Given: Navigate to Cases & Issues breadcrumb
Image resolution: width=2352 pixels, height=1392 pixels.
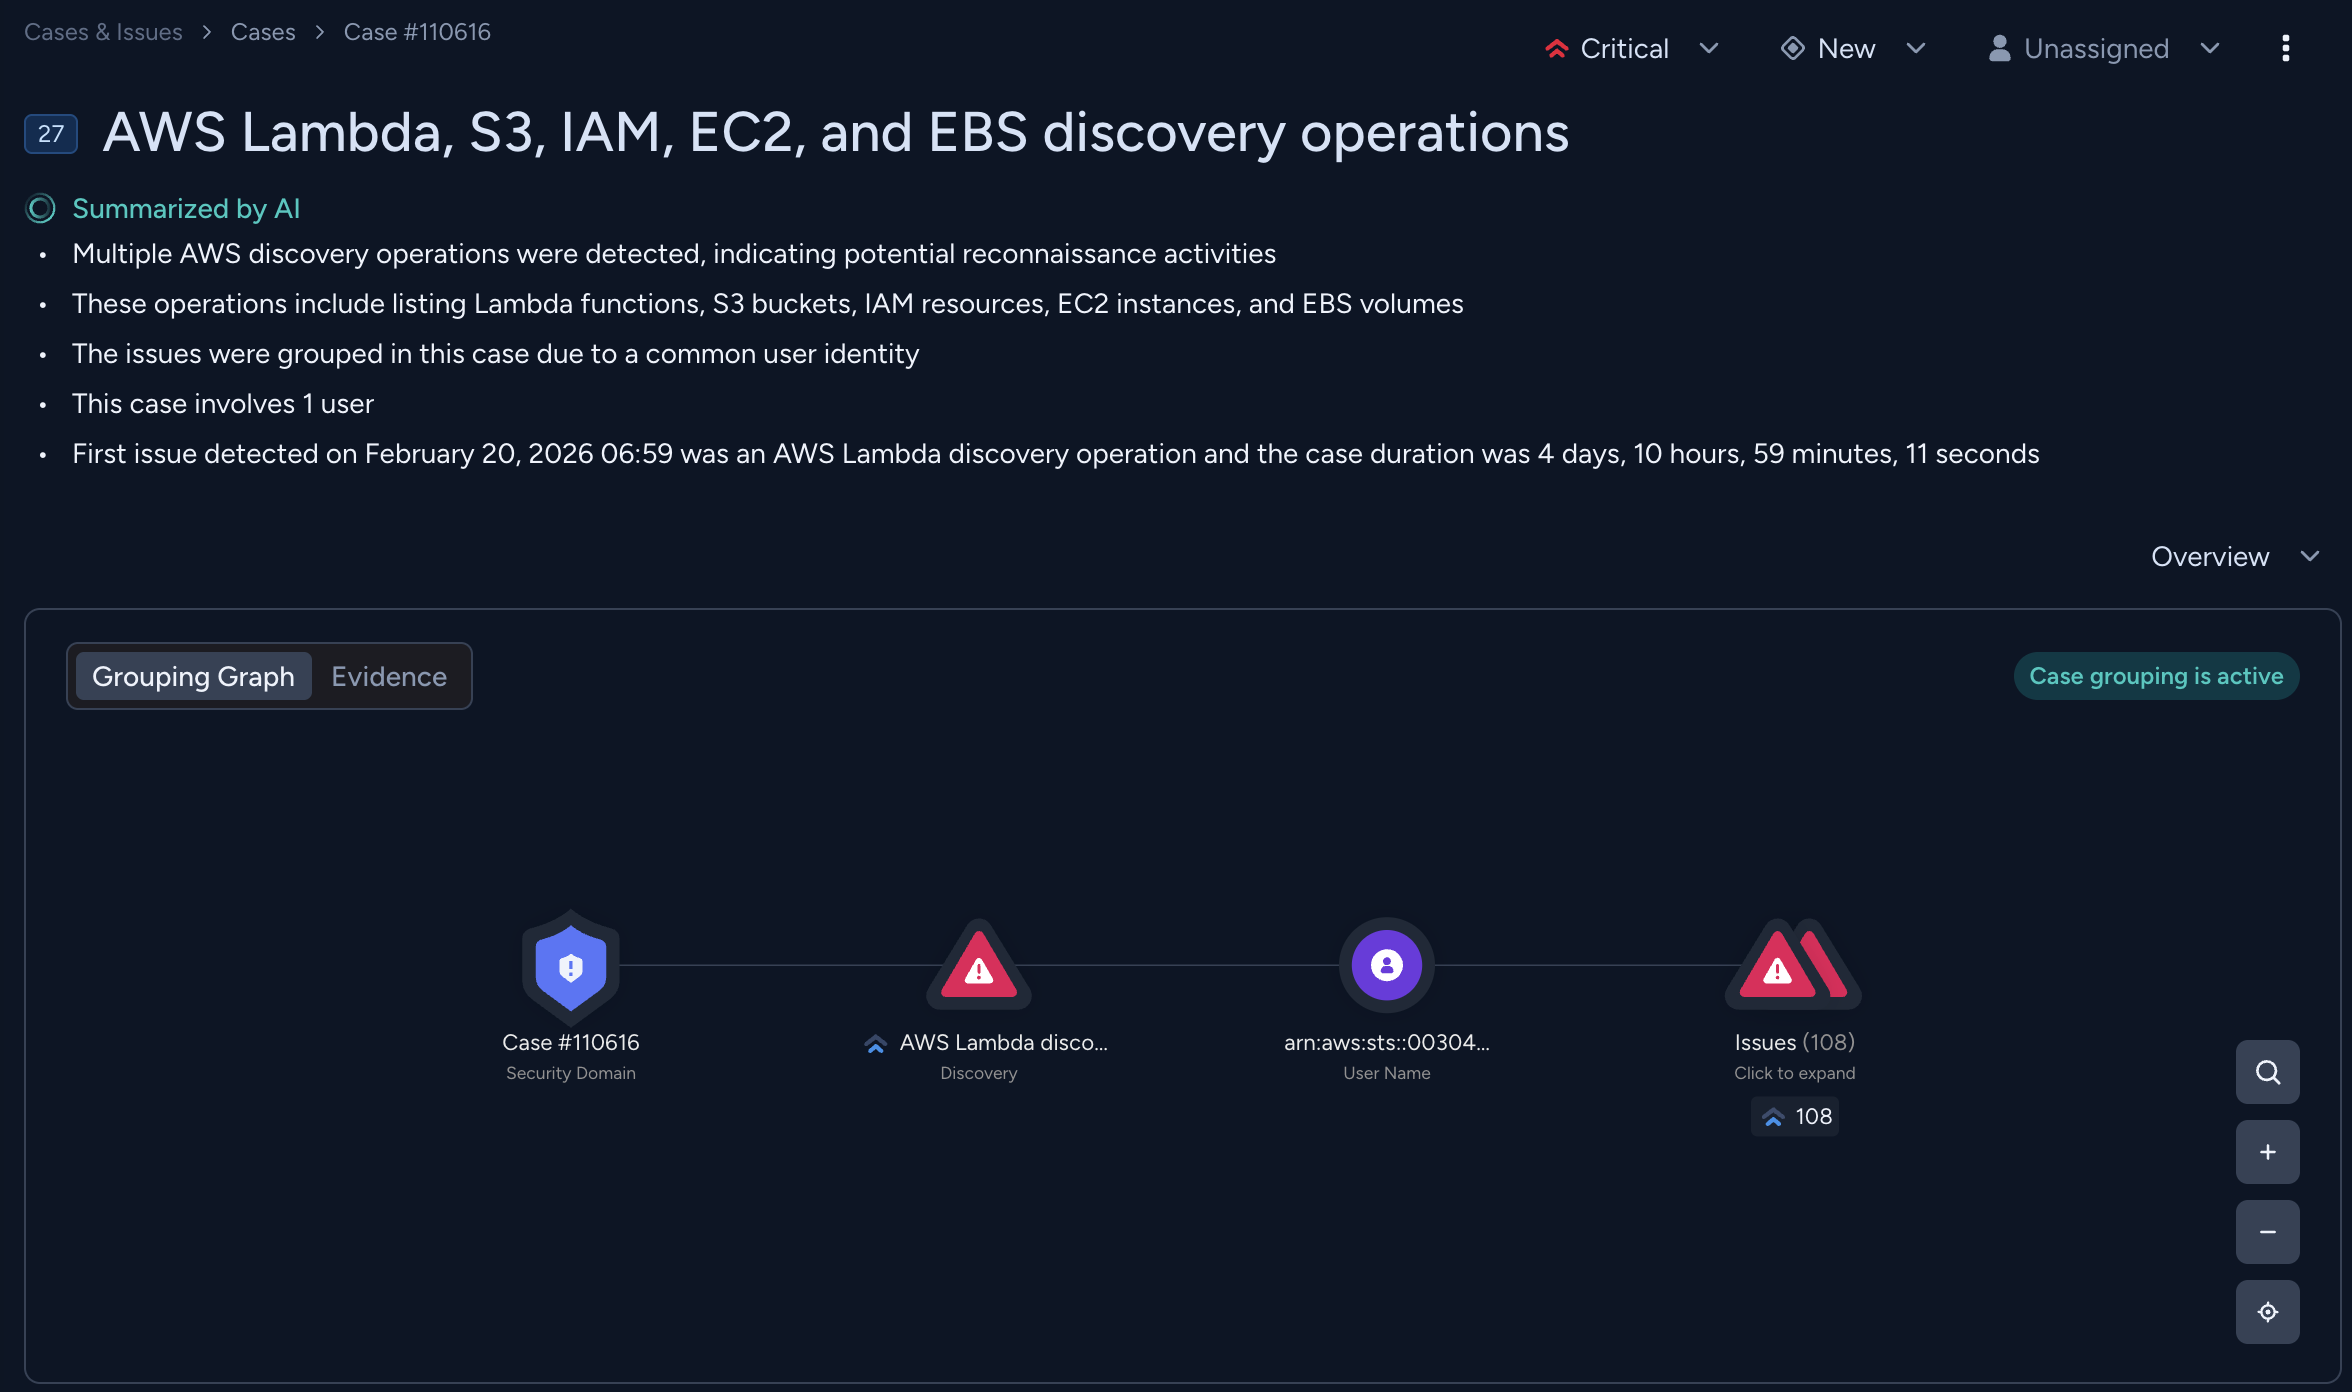Looking at the screenshot, I should point(103,32).
